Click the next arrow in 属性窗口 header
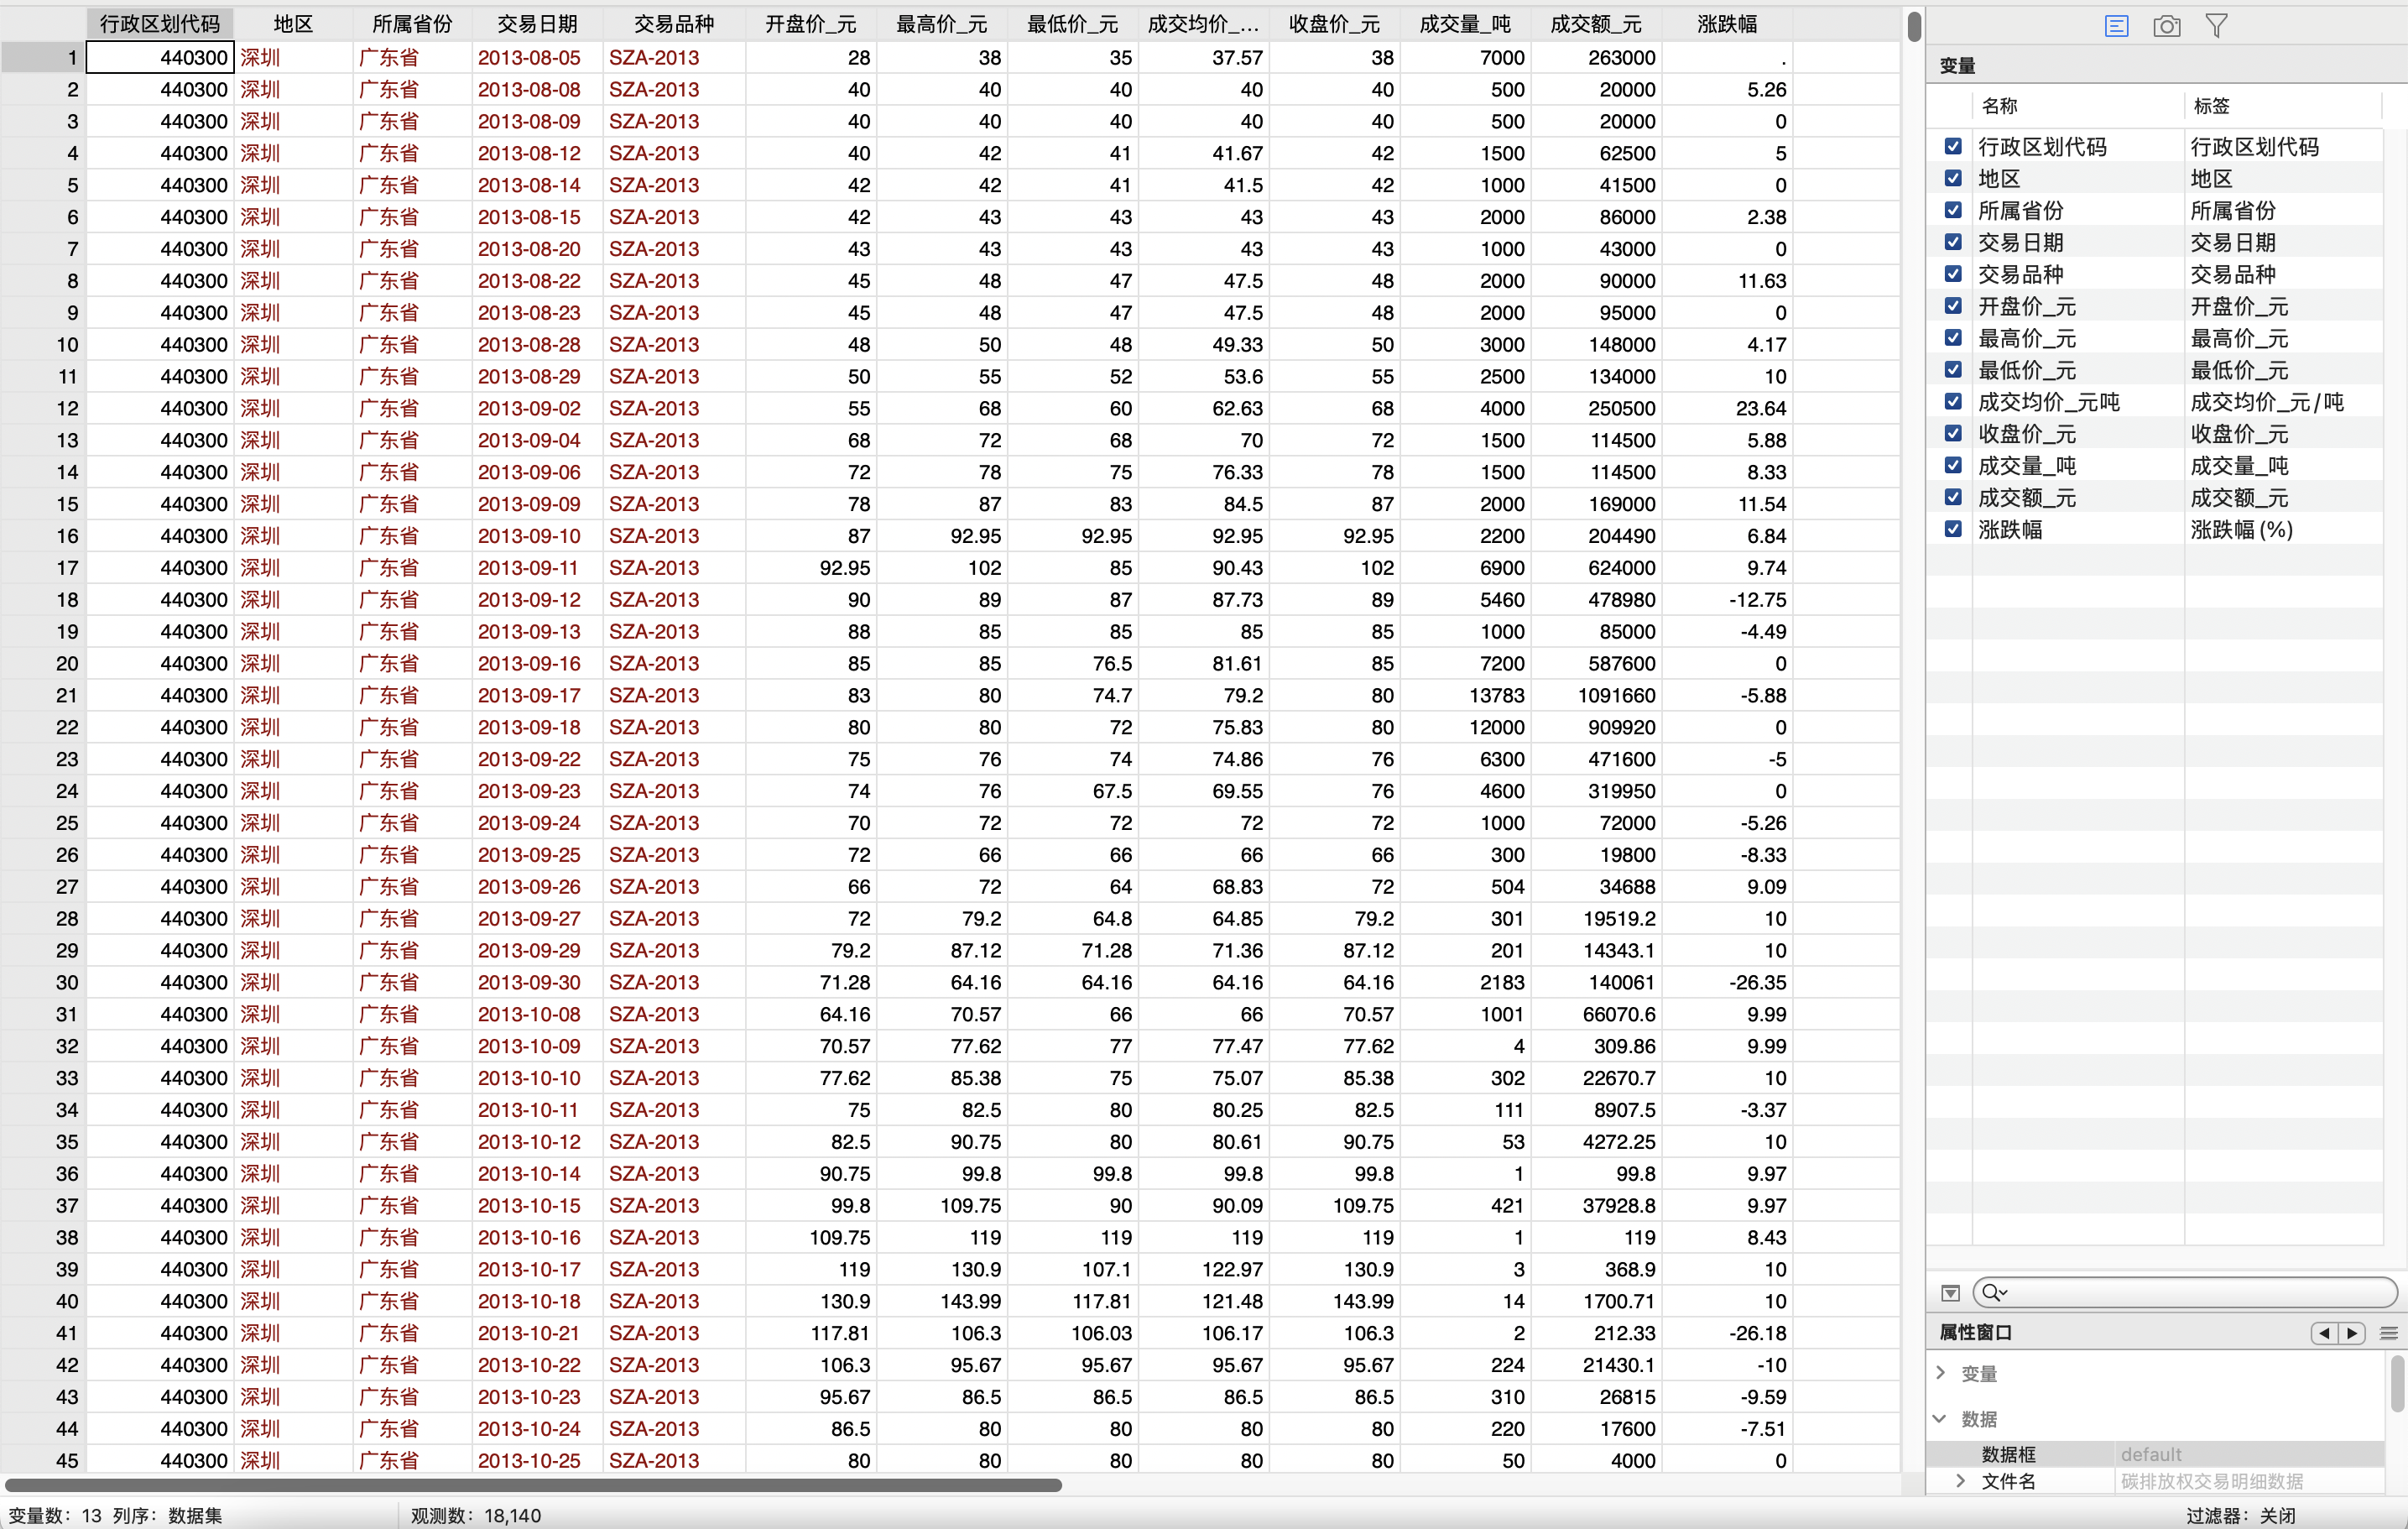 [x=2352, y=1333]
